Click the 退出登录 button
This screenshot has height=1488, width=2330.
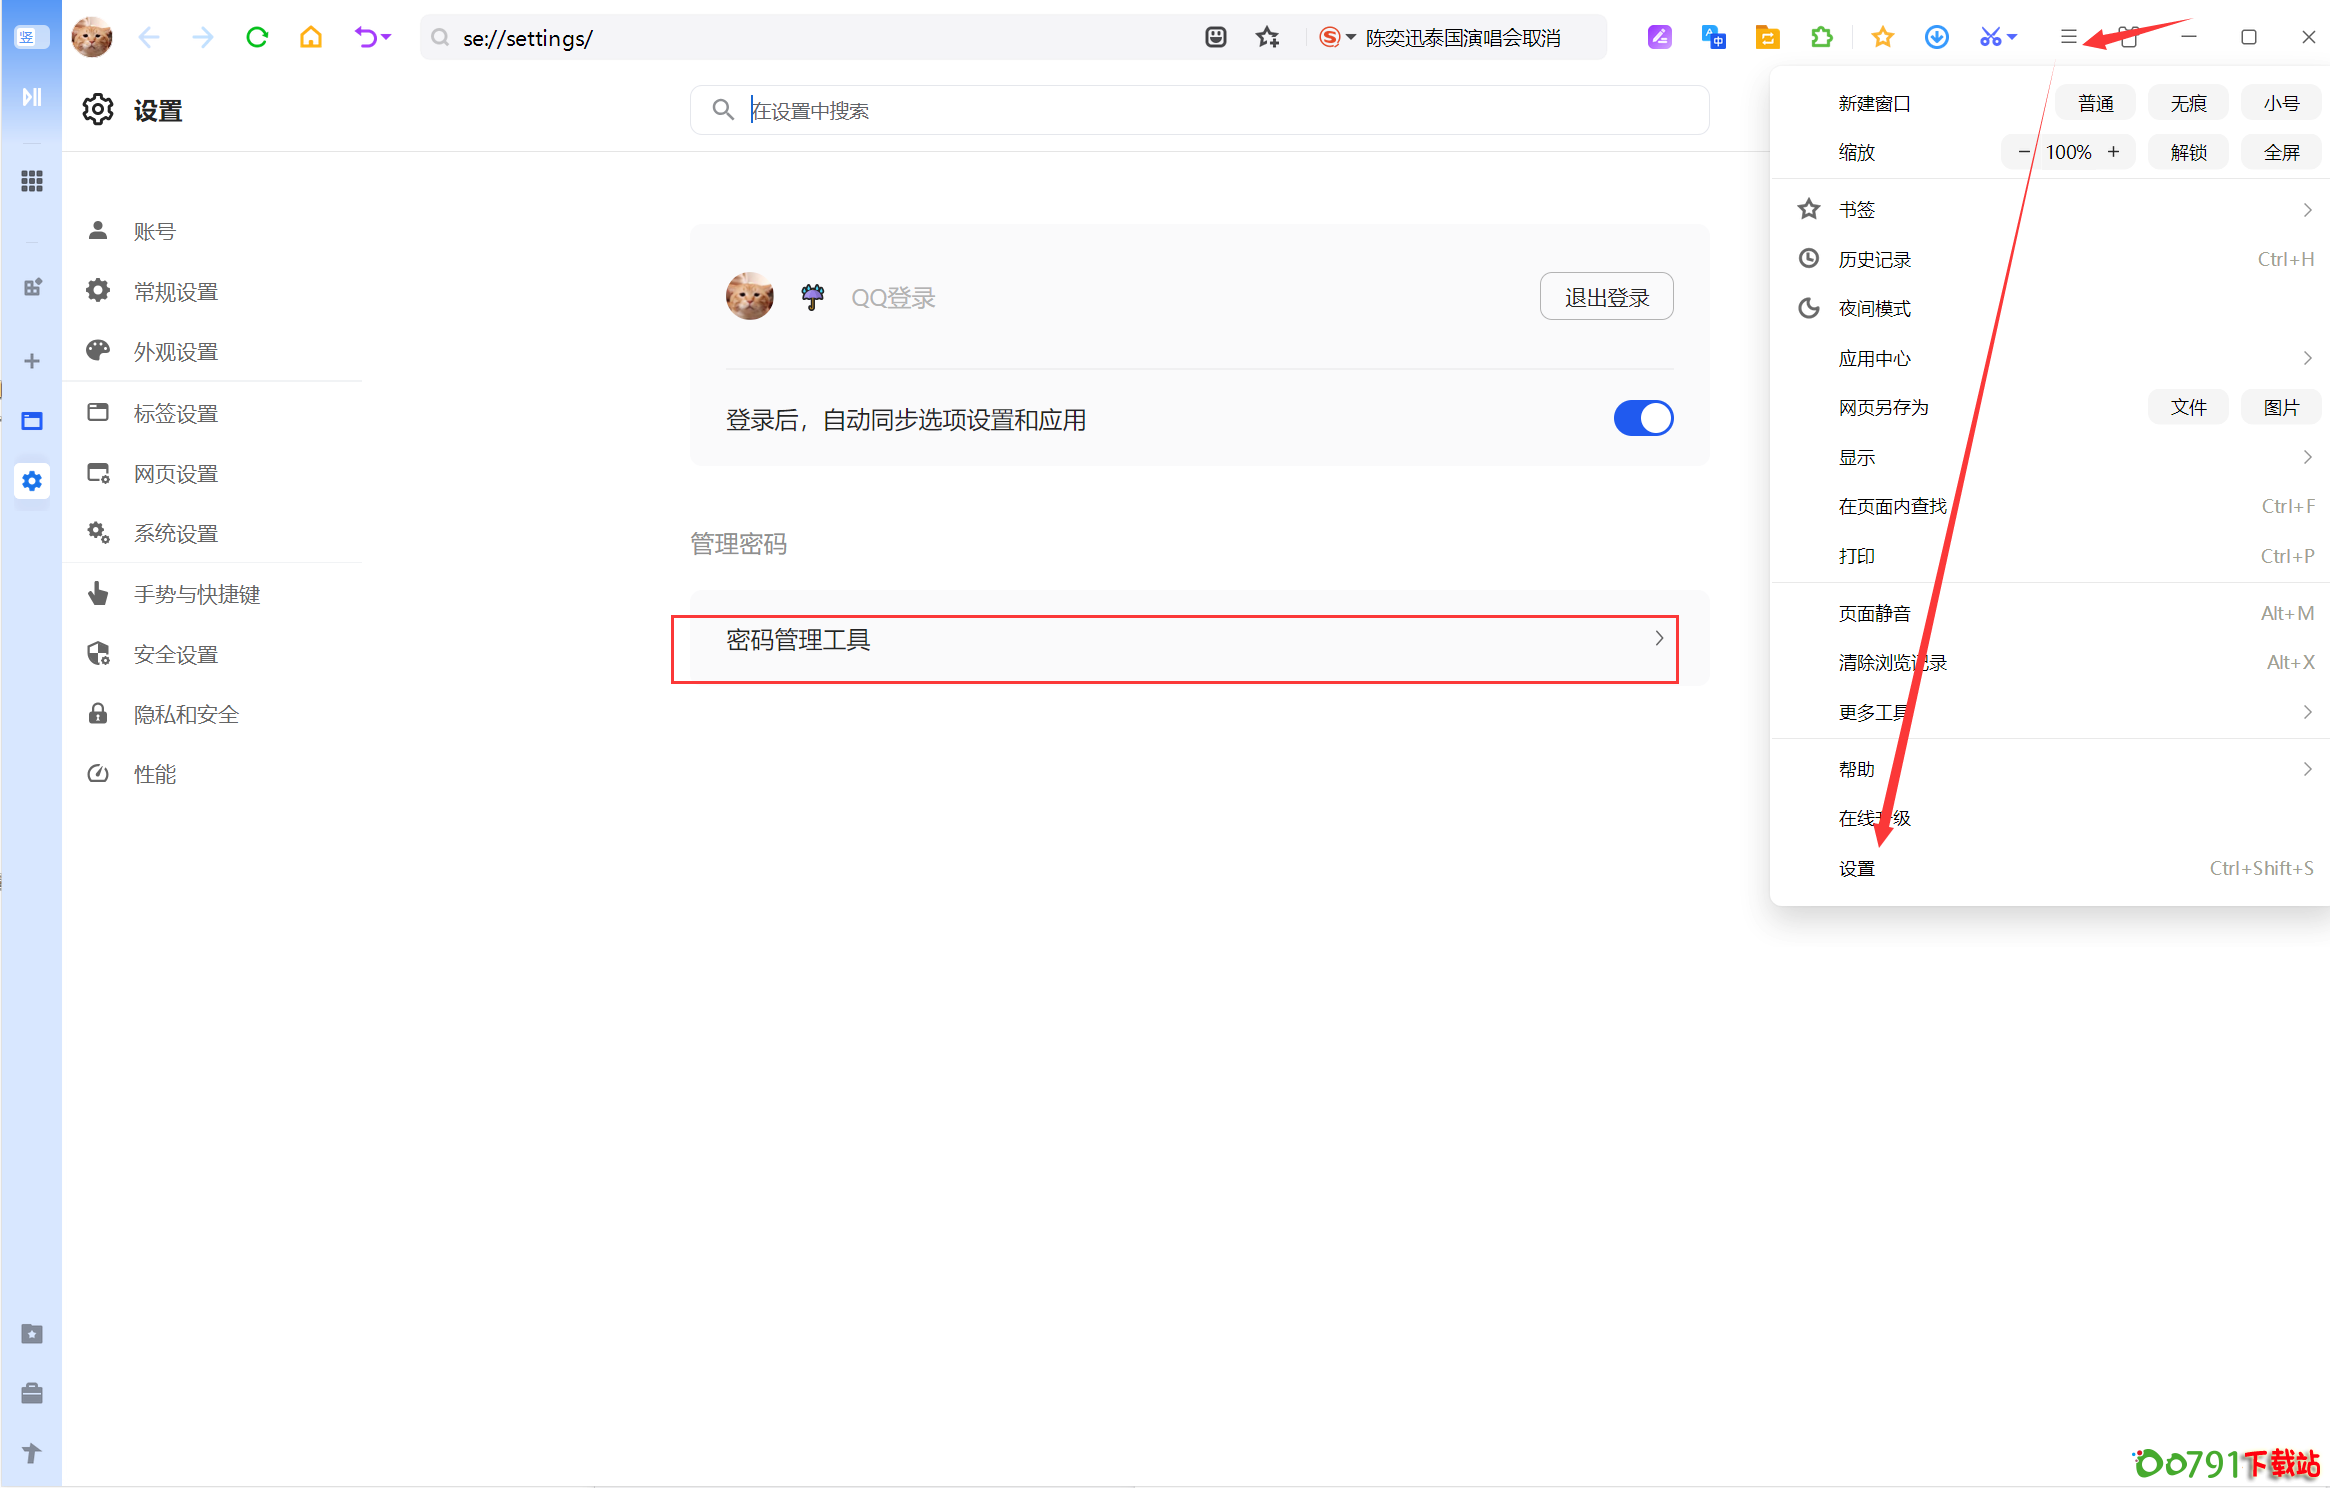tap(1606, 297)
